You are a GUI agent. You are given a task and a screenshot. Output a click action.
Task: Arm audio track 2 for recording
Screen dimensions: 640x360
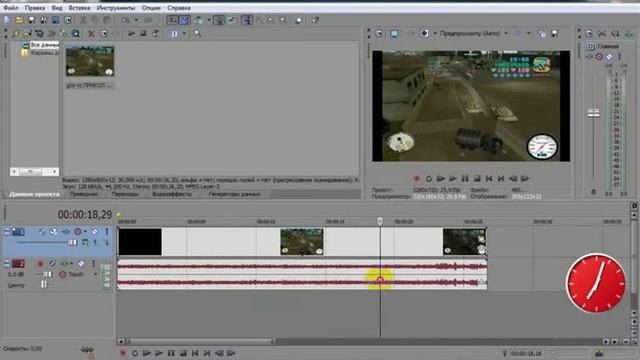[40, 264]
